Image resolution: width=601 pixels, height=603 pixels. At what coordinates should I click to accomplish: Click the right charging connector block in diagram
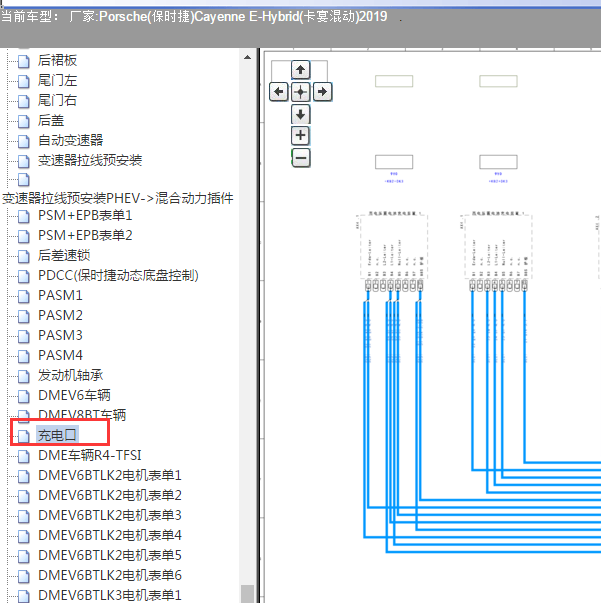click(498, 247)
